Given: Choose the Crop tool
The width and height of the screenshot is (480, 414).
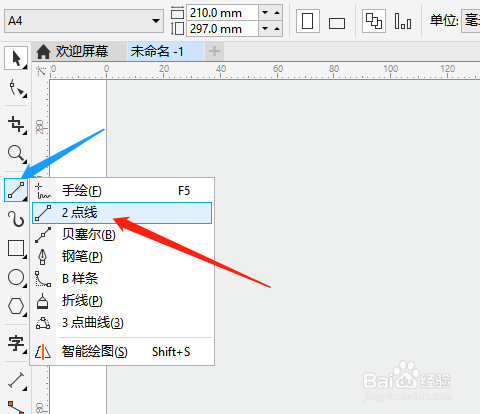Looking at the screenshot, I should pos(17,125).
